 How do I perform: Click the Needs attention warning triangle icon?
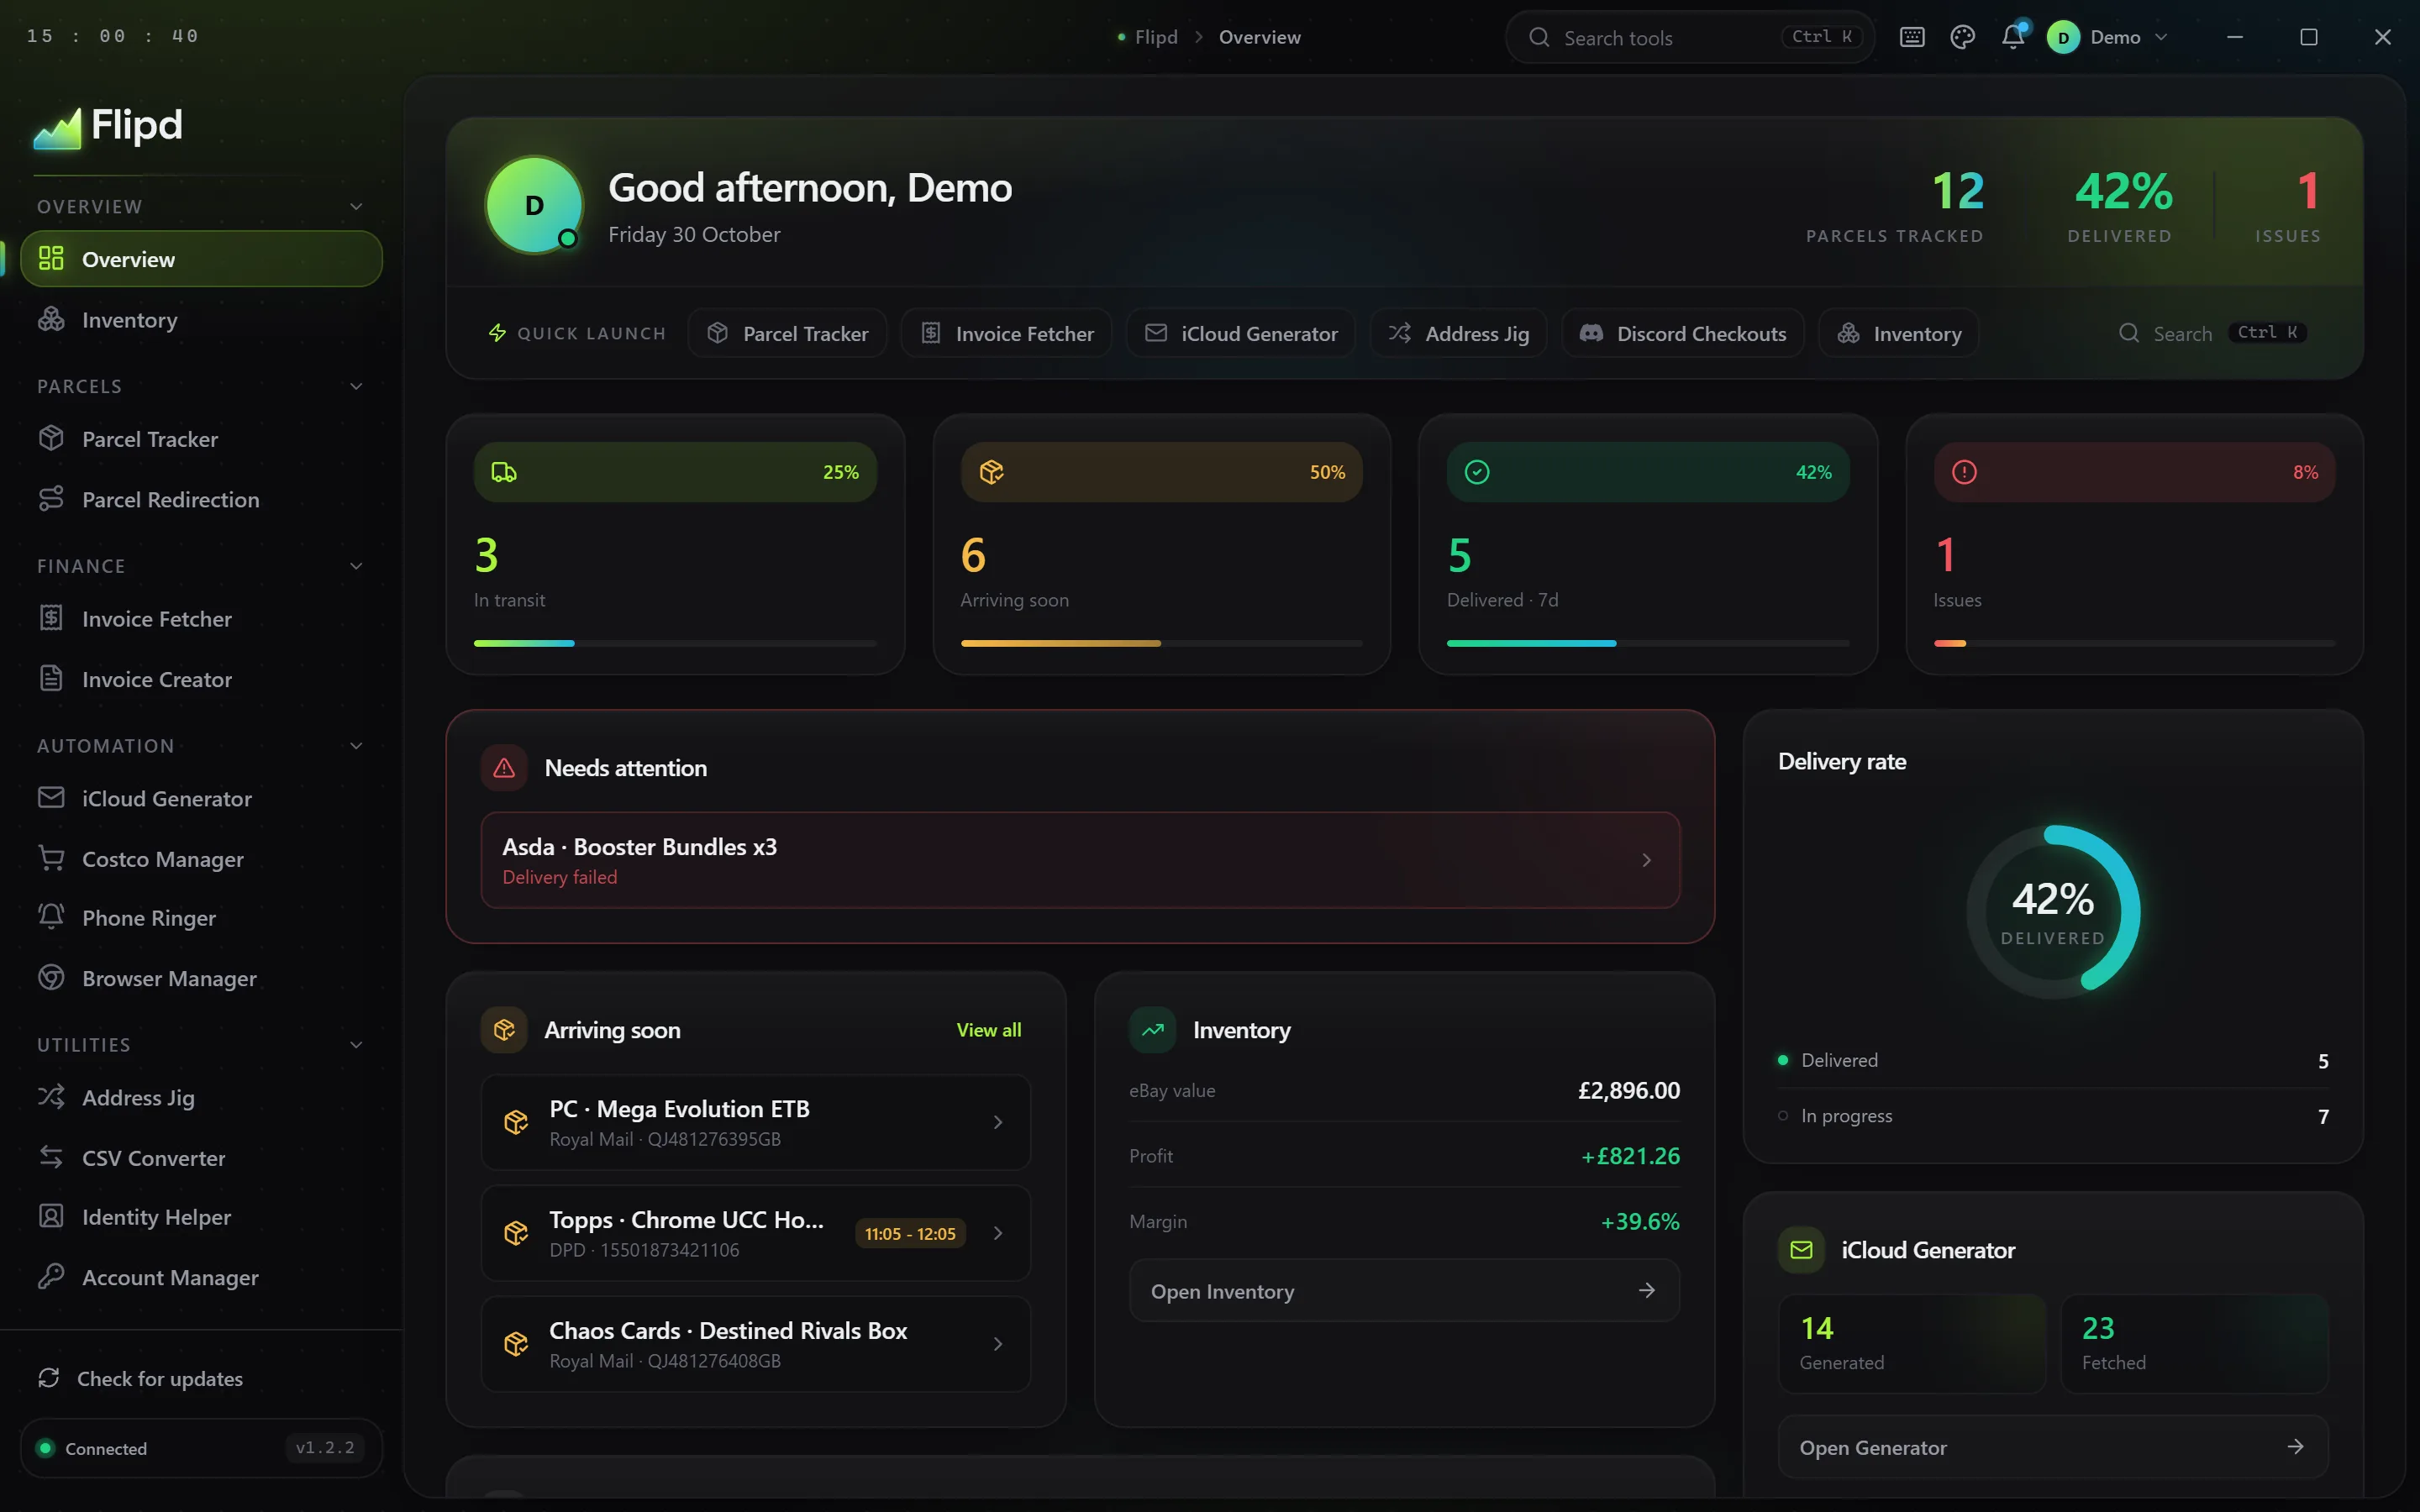coord(504,768)
